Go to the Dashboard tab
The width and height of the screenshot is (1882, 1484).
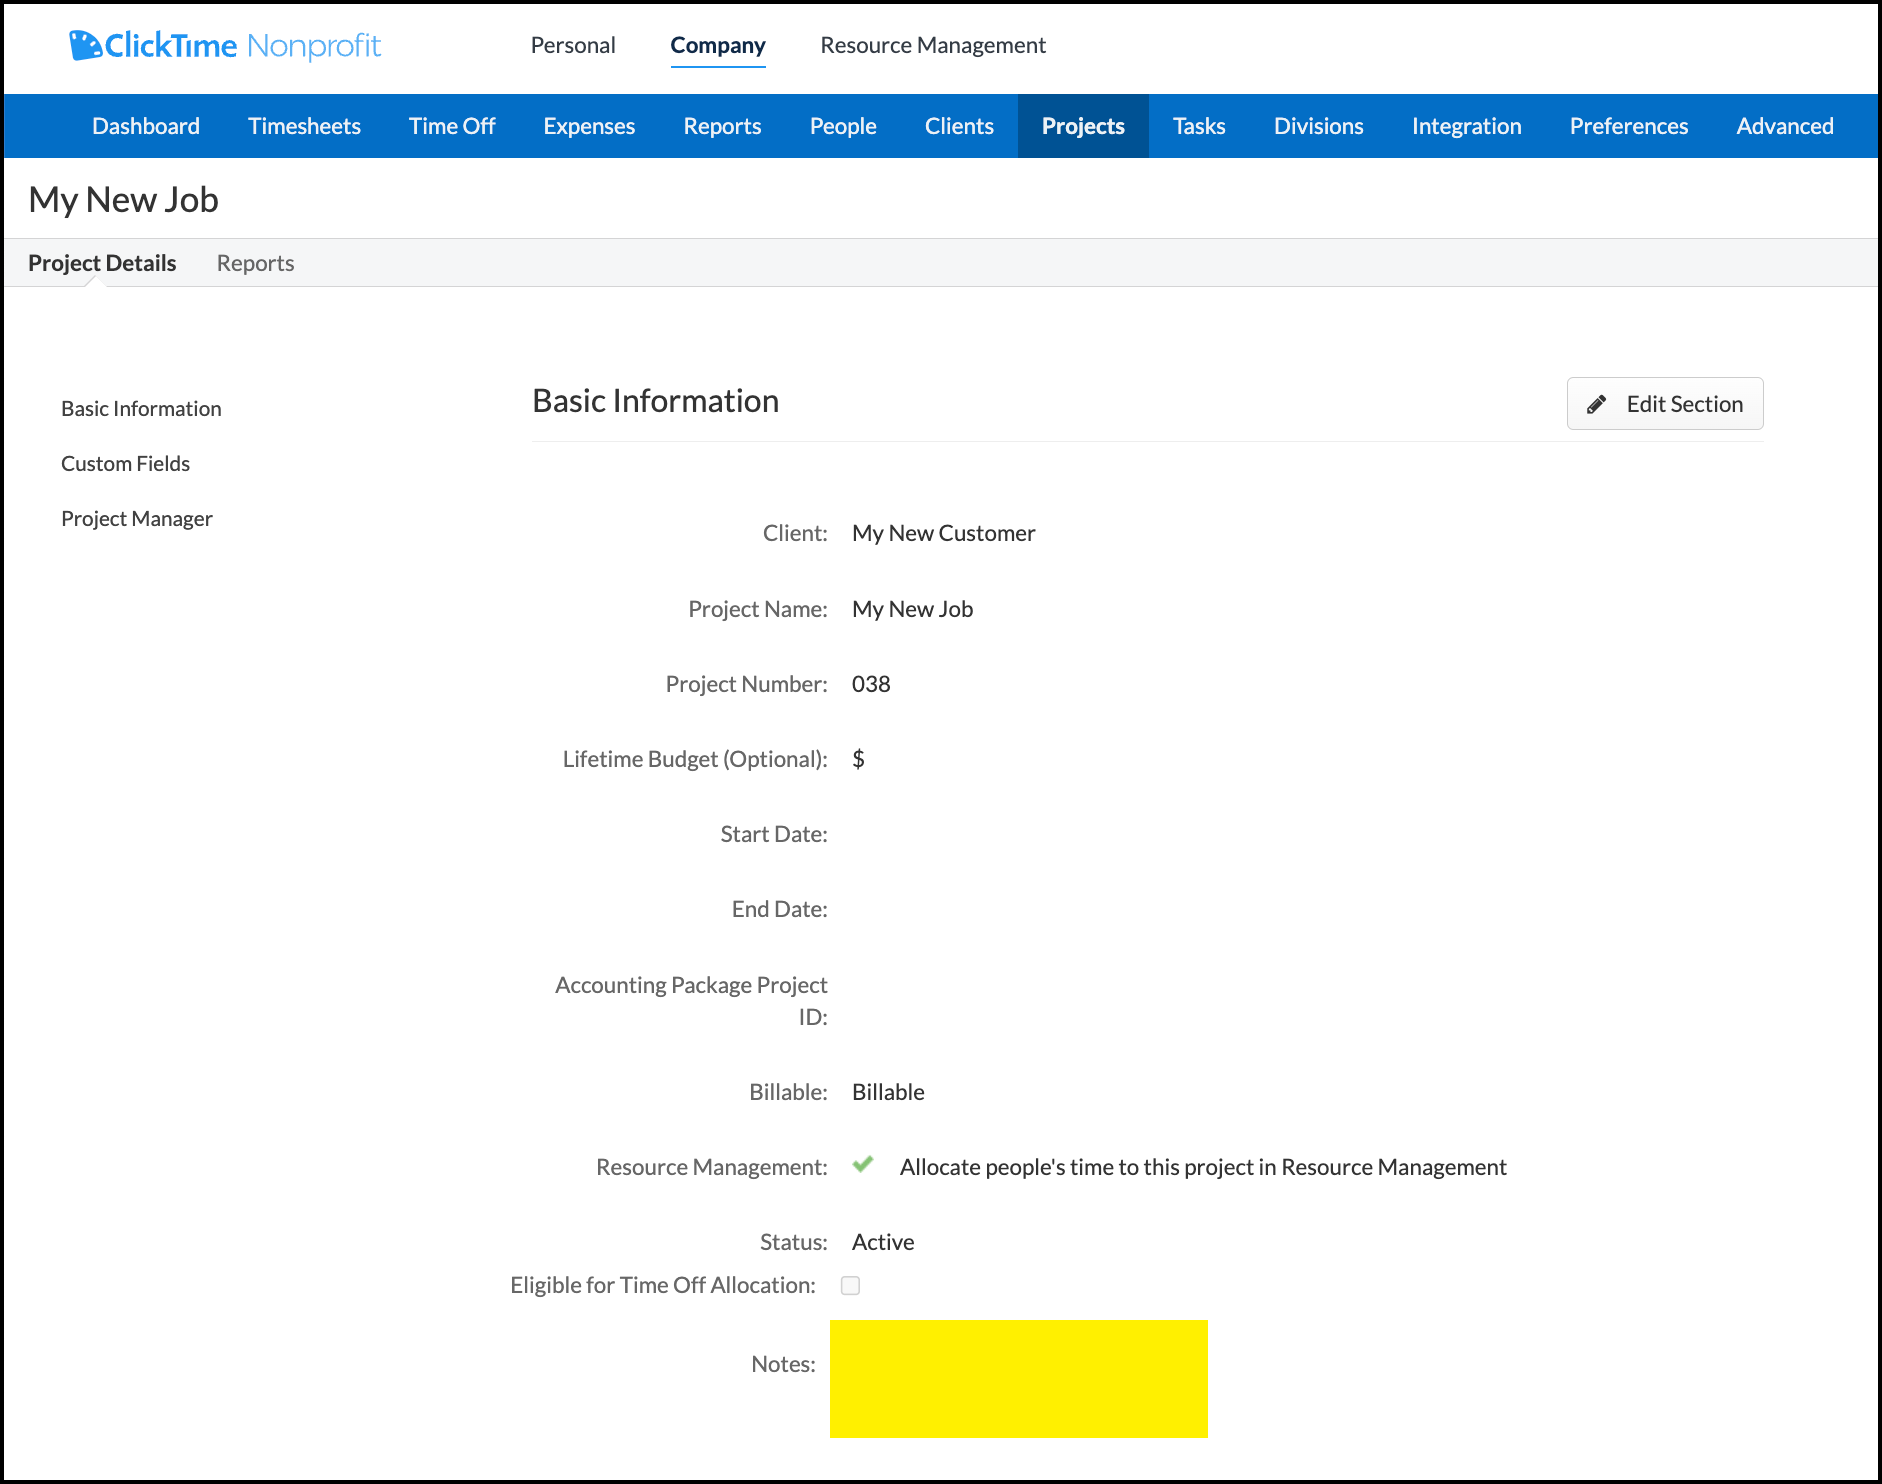pyautogui.click(x=146, y=126)
